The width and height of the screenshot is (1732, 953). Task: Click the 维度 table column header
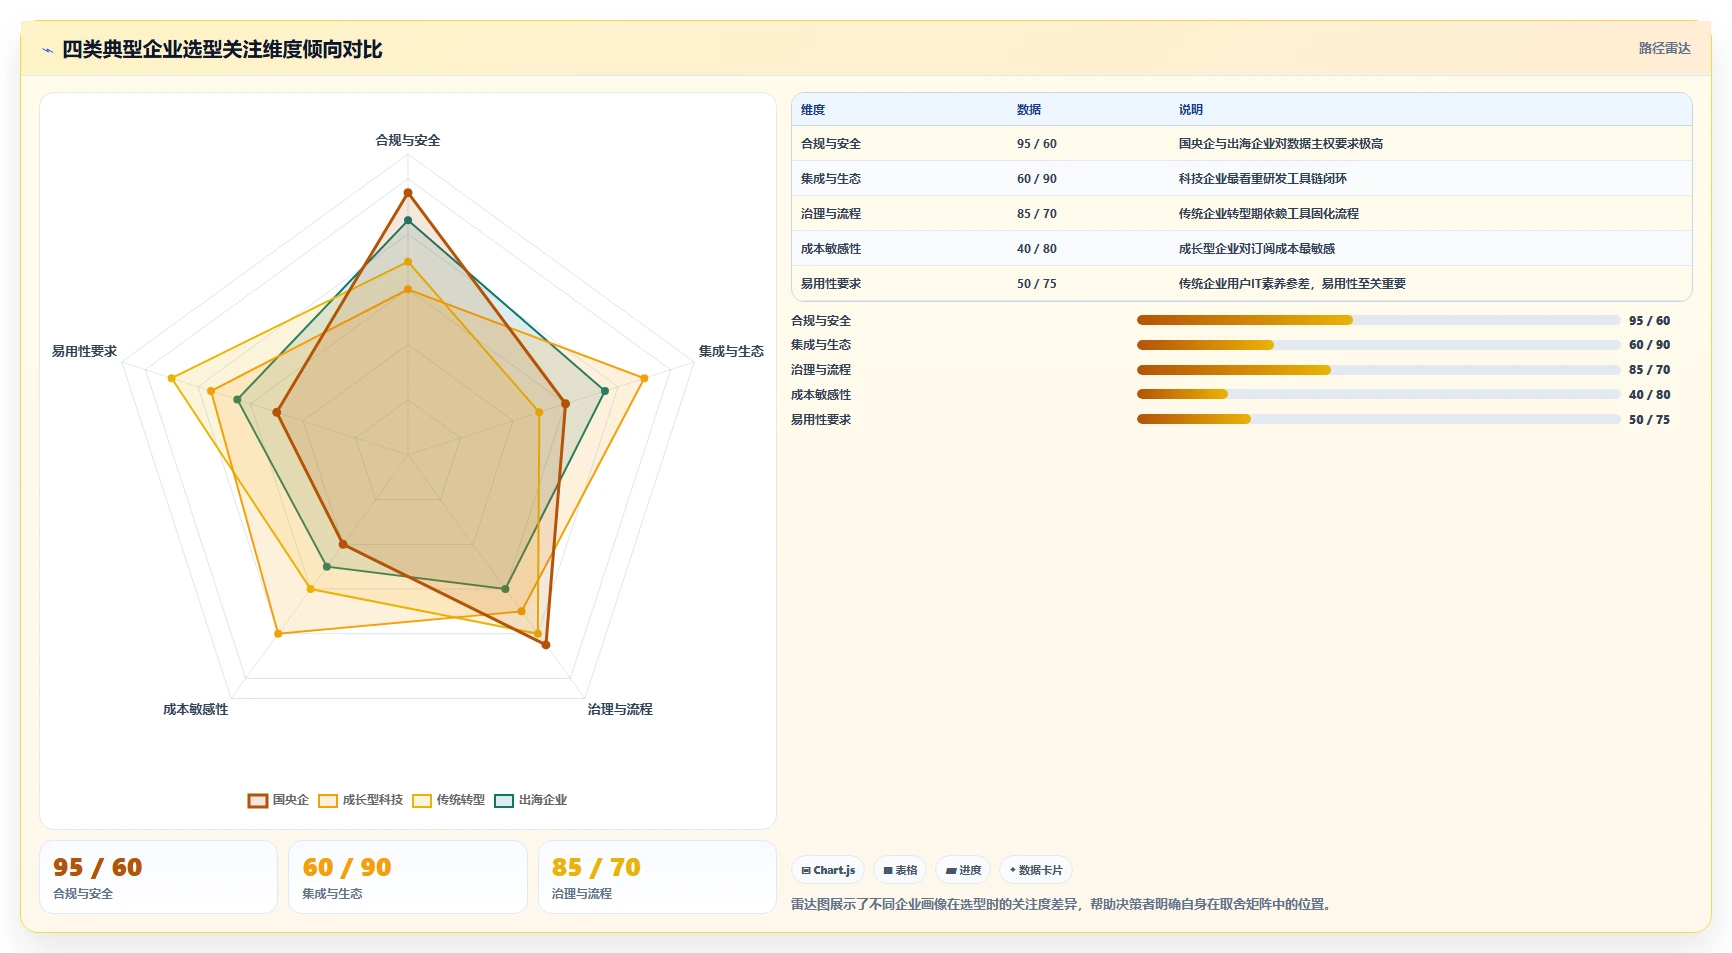[x=813, y=110]
